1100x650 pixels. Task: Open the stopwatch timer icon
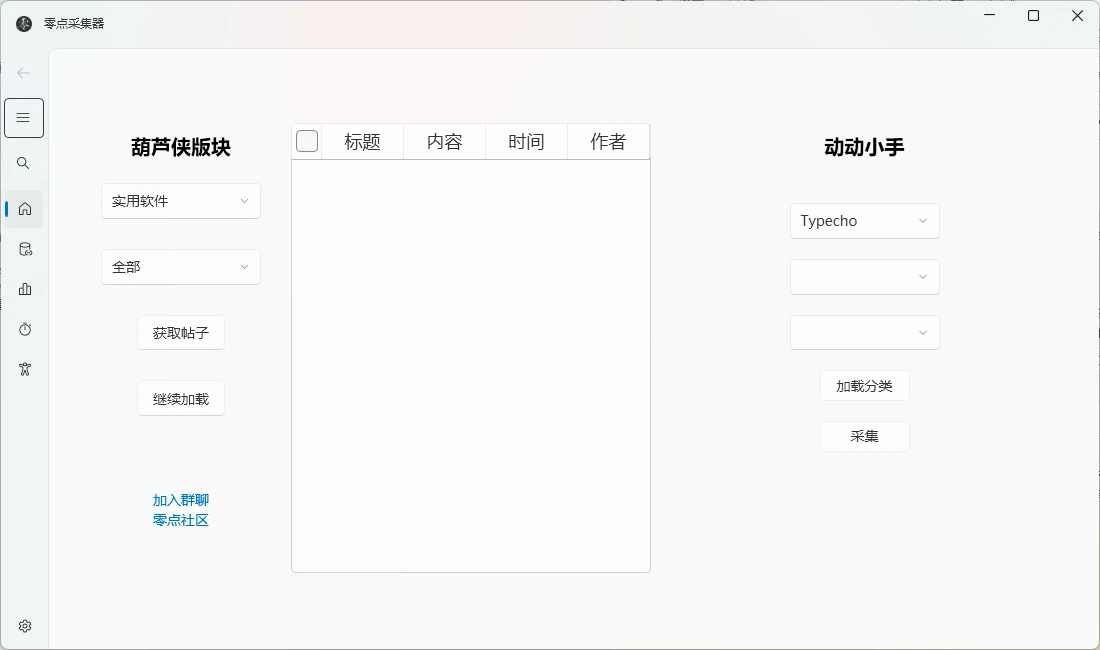click(x=25, y=329)
